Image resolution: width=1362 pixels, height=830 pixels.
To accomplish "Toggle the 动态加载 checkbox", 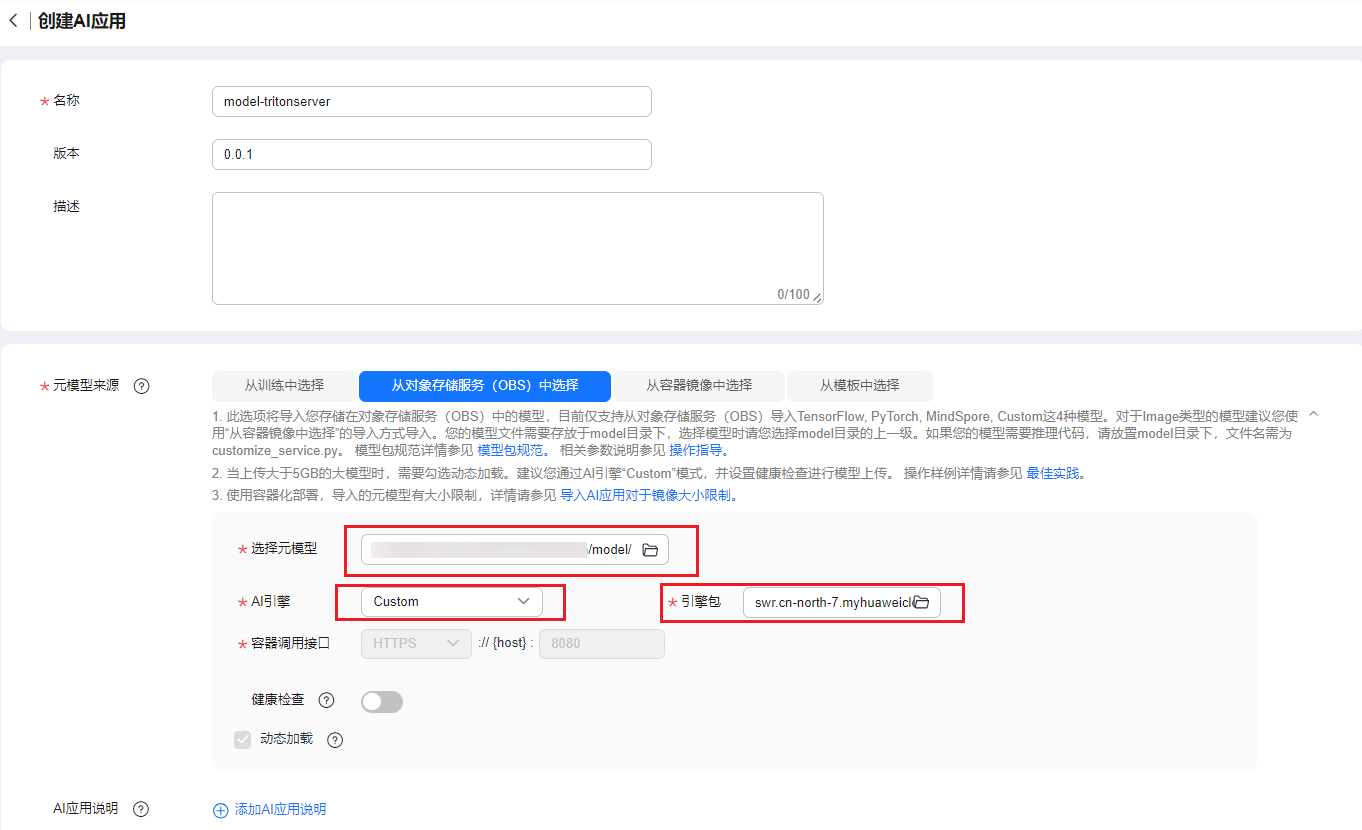I will [242, 740].
